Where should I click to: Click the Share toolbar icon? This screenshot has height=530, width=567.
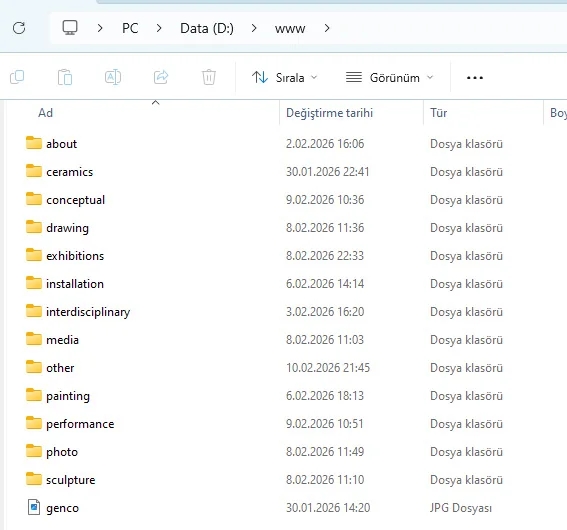(161, 77)
